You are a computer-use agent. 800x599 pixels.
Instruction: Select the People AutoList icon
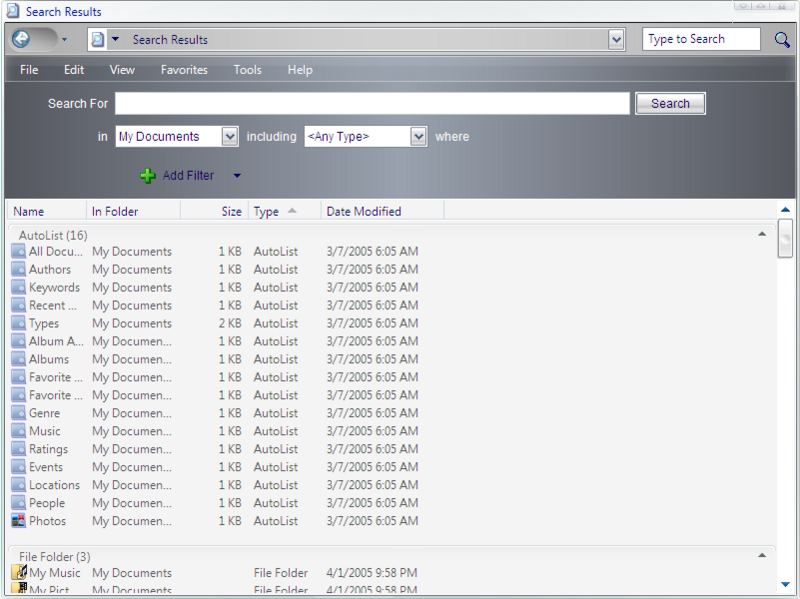(18, 503)
